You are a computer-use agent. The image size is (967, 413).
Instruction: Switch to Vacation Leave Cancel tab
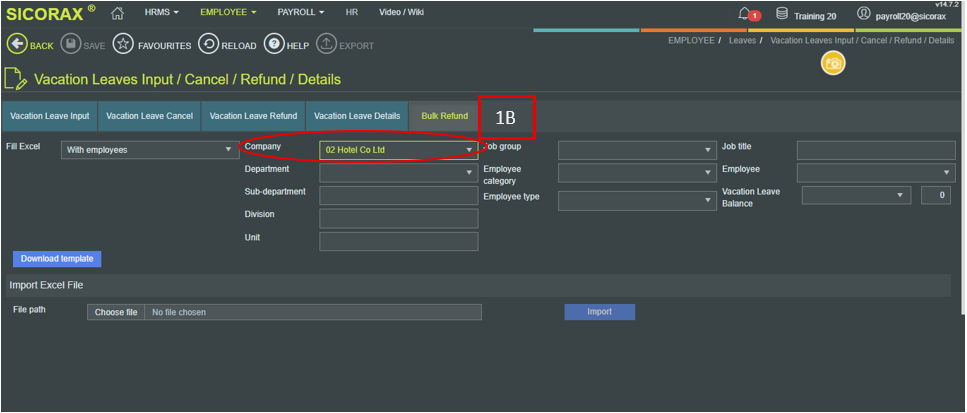(149, 116)
